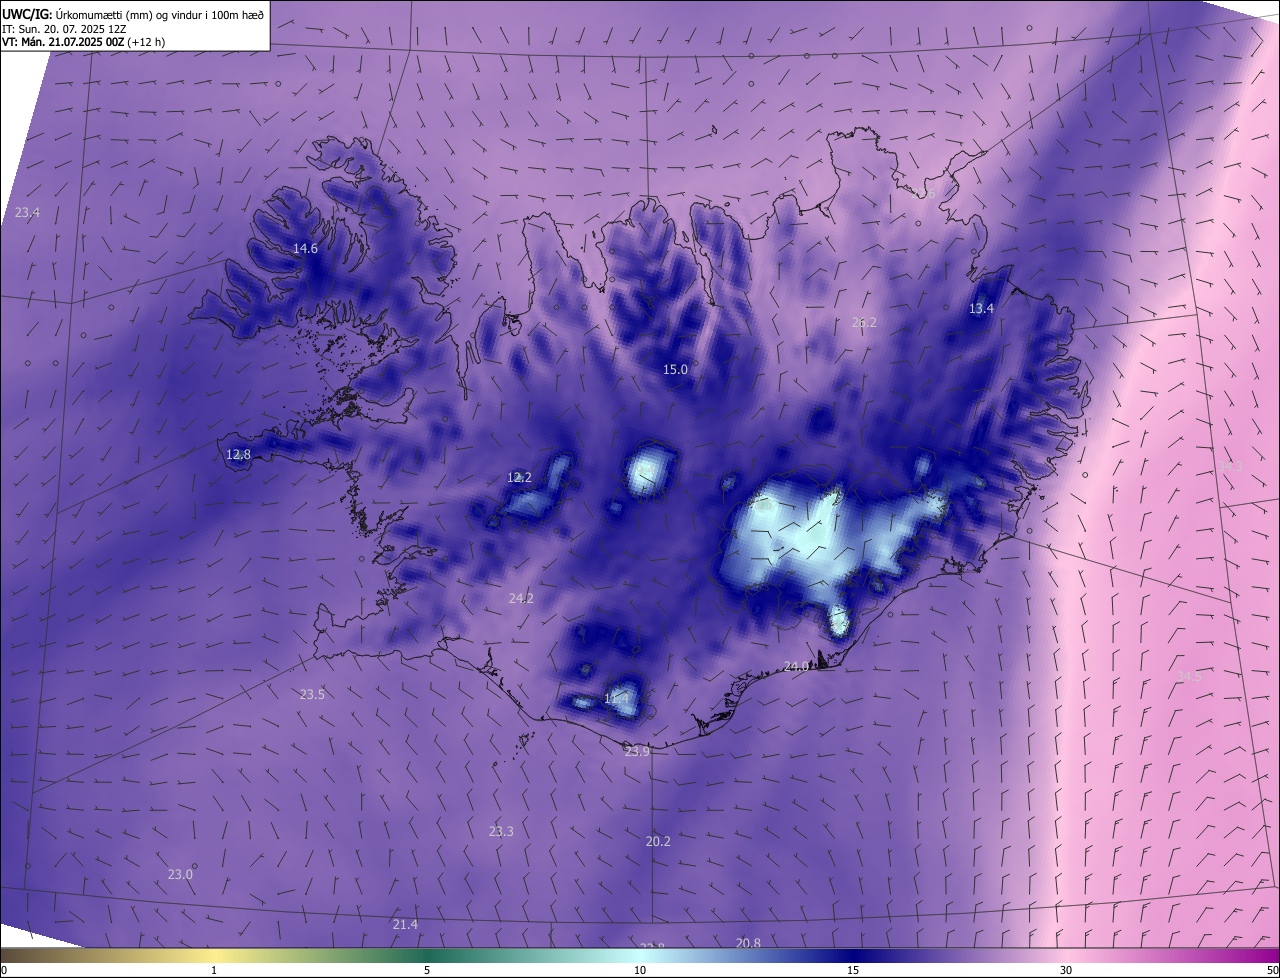1280x978 pixels.
Task: Click the 34.3 value label
Action: [1230, 466]
